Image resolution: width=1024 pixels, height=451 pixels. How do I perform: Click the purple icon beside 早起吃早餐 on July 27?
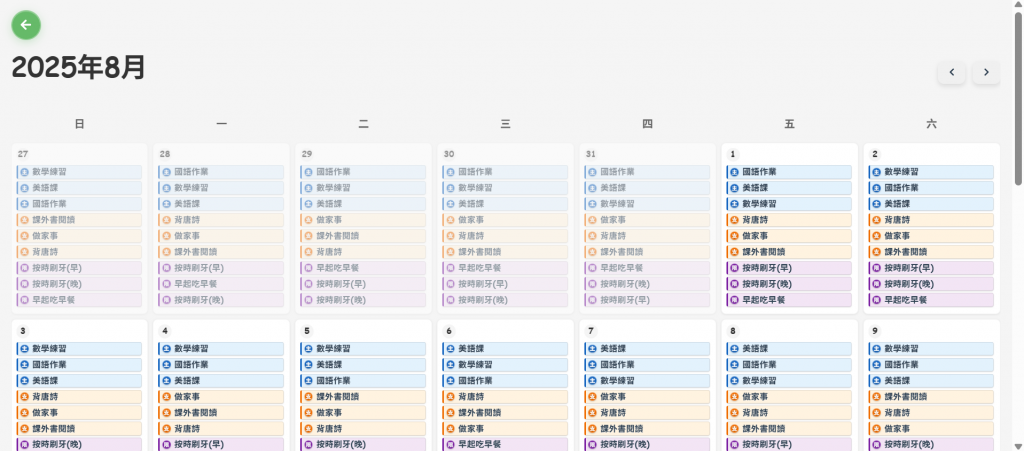(x=24, y=300)
